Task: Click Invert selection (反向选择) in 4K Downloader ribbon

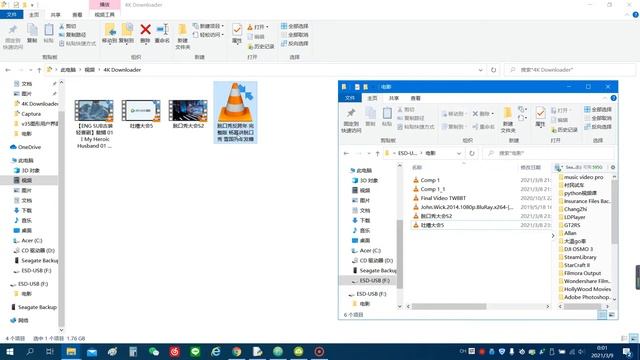Action: (x=294, y=43)
